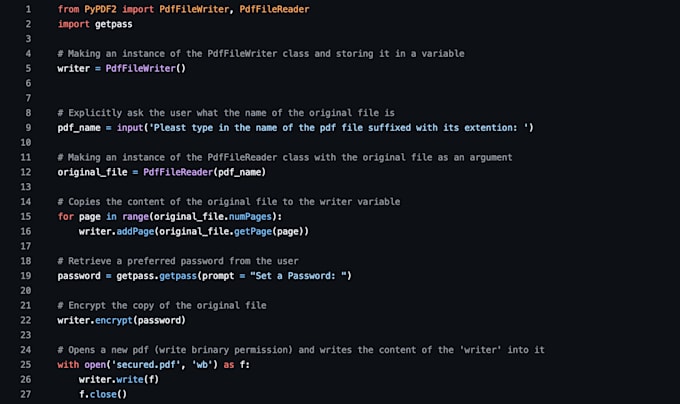The image size is (680, 404).
Task: Click the encrypt method call on line 22
Action: pyautogui.click(x=114, y=320)
